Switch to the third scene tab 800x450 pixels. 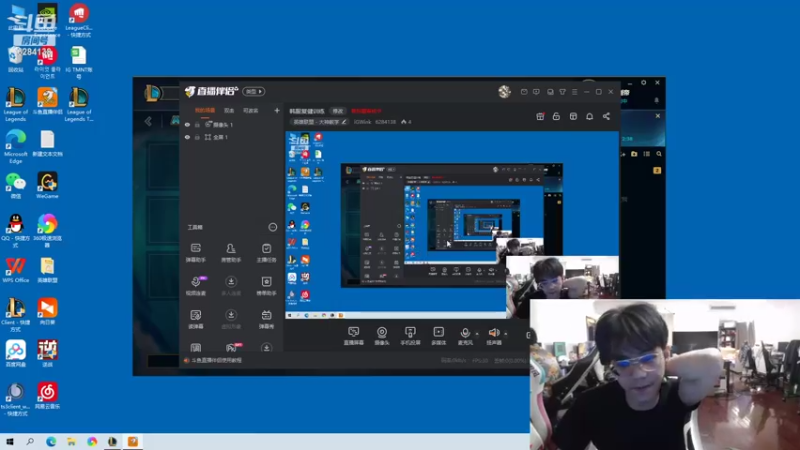coord(251,110)
